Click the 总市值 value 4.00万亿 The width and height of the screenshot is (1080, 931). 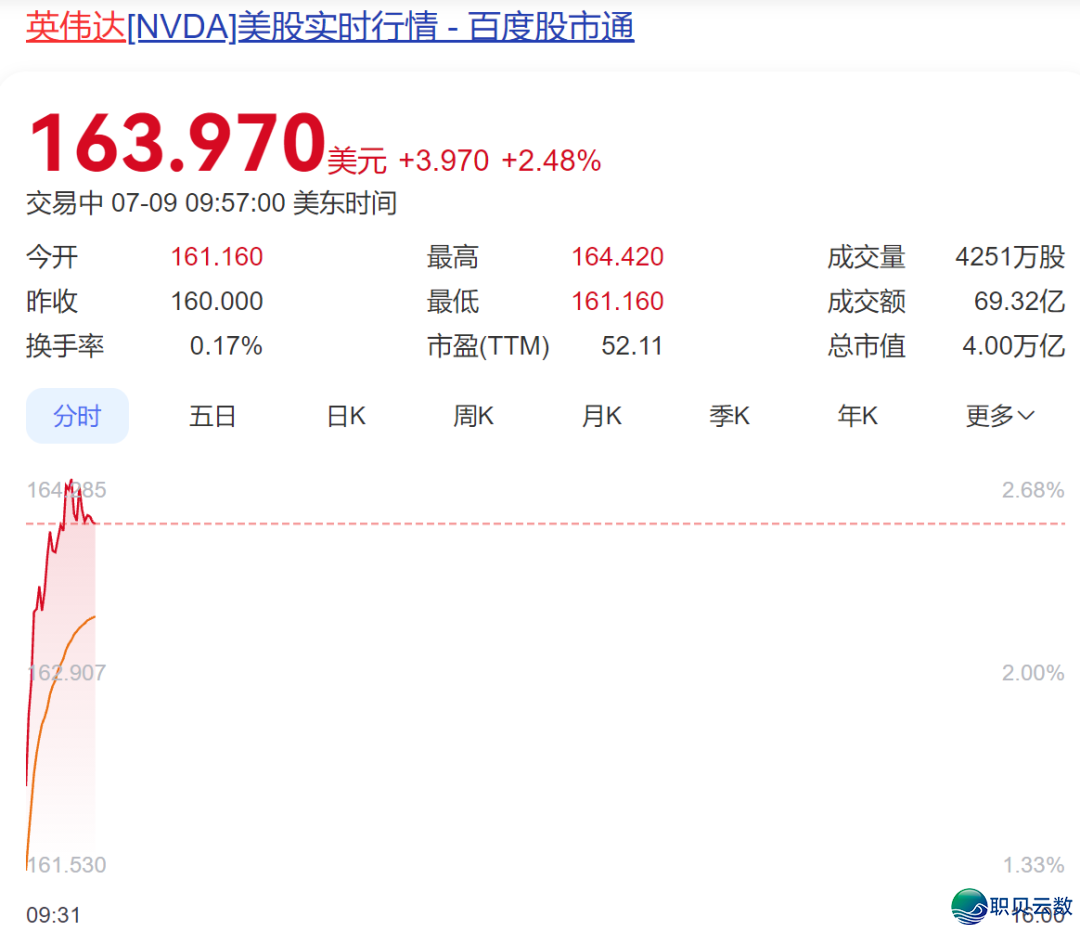point(1013,346)
